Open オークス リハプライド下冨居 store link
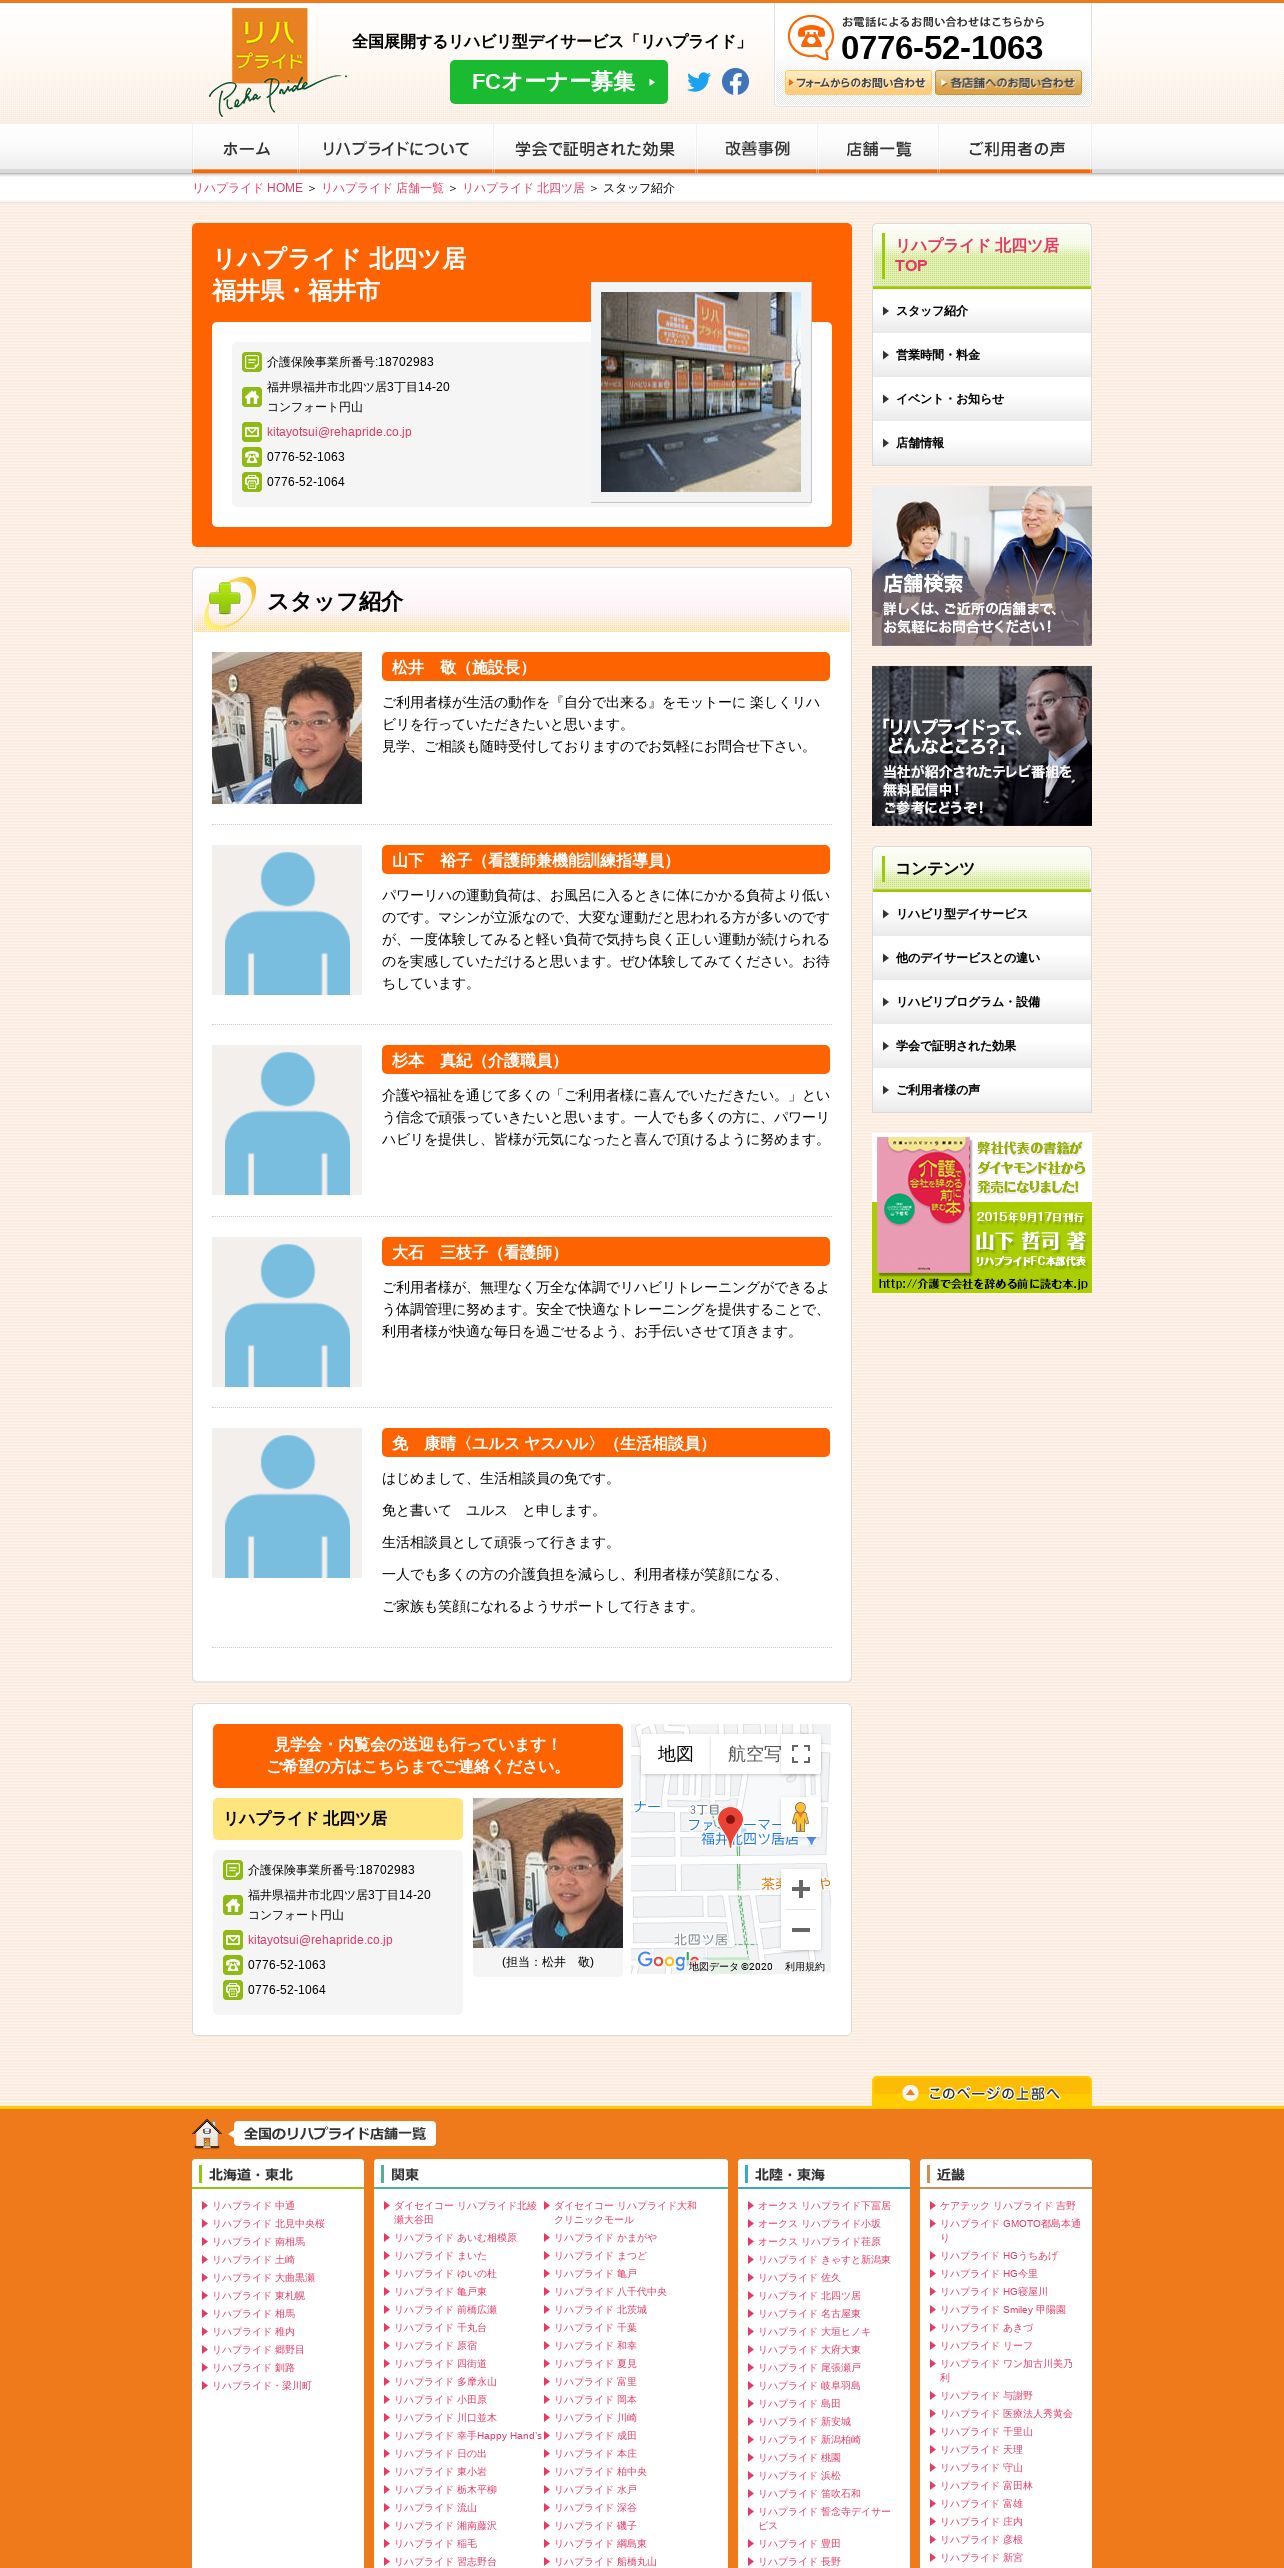This screenshot has height=2568, width=1284. coord(824,2205)
